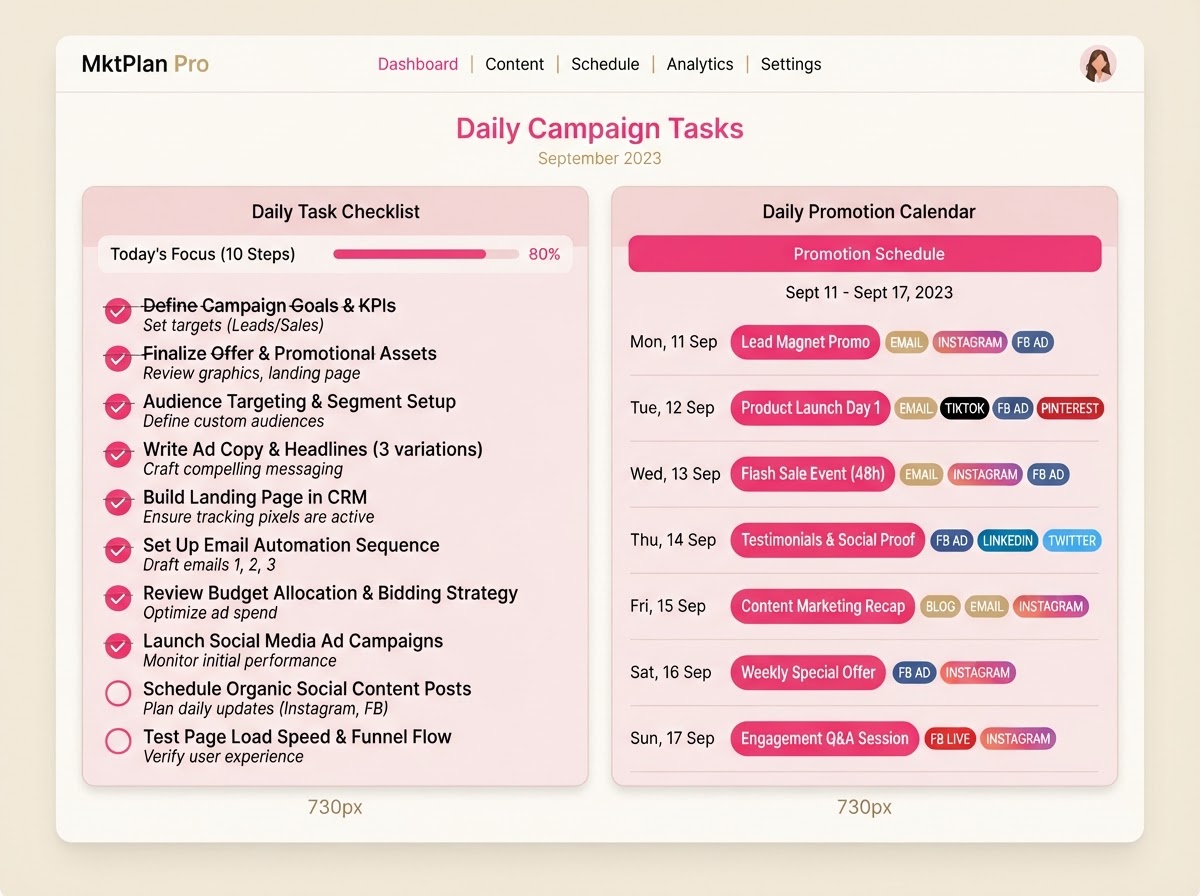Image resolution: width=1200 pixels, height=896 pixels.
Task: Open the Engagement Q&A Session event
Action: coord(824,739)
